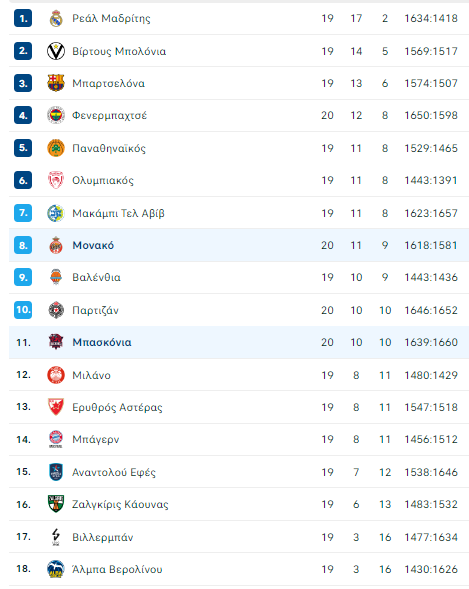Click the Barcelona crest icon

click(56, 83)
